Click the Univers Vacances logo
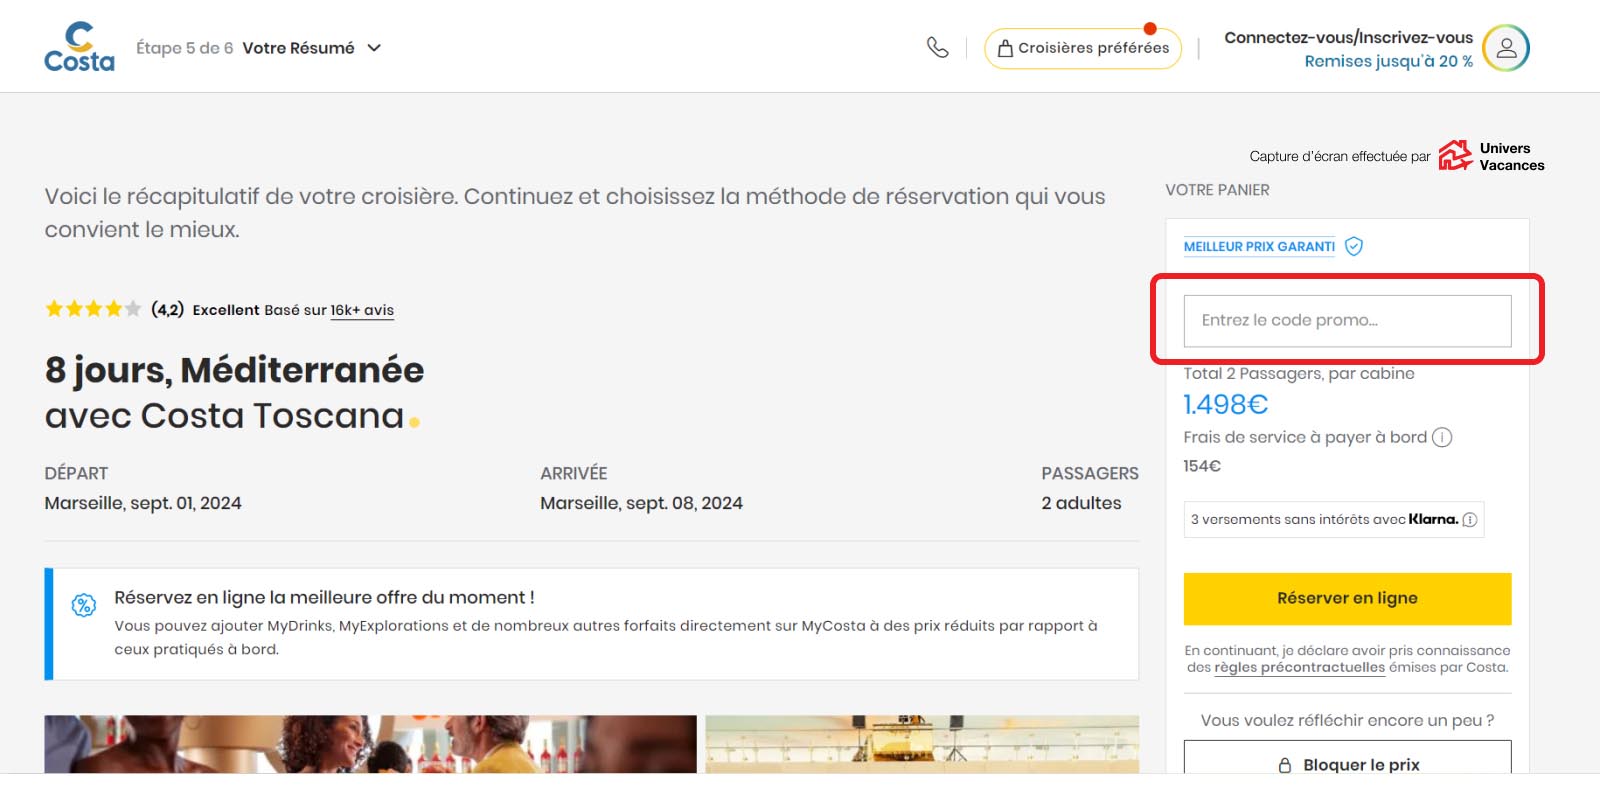This screenshot has width=1600, height=800. click(1491, 156)
